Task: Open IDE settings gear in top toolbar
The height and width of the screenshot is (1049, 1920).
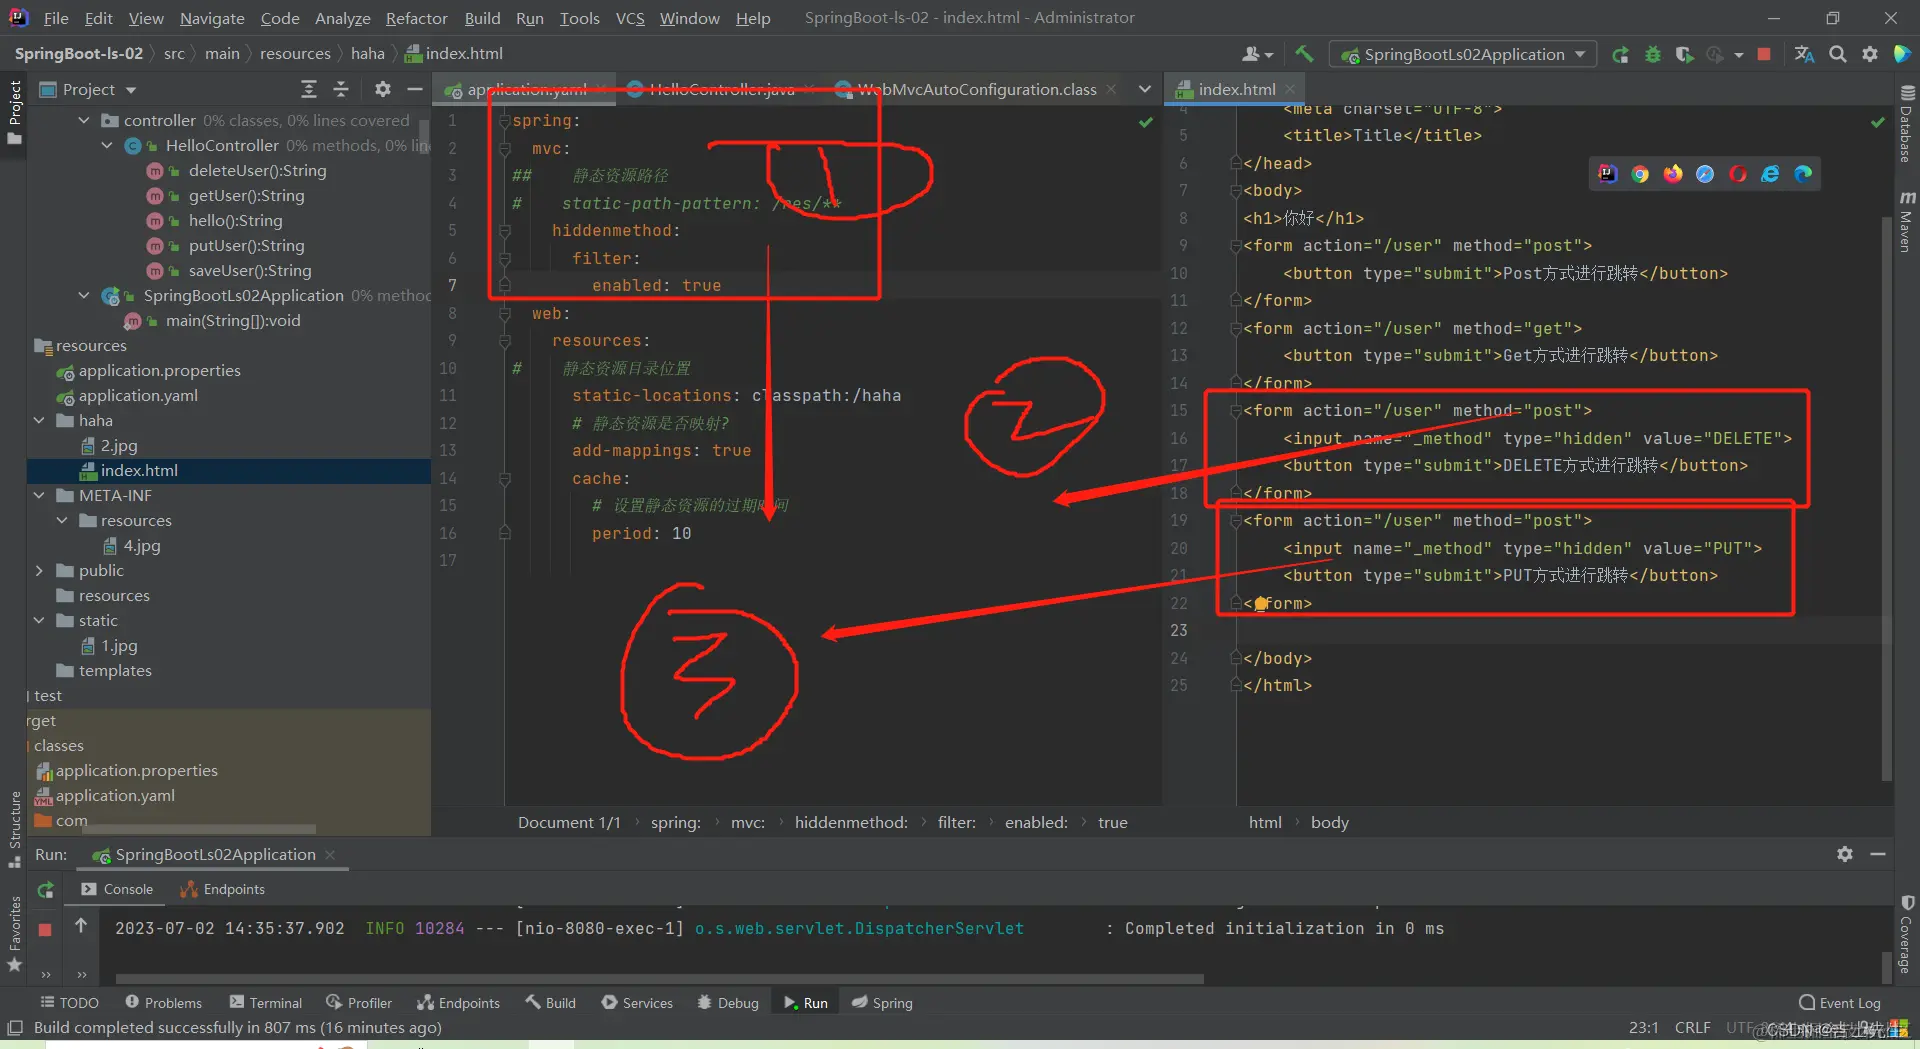Action: click(1870, 55)
